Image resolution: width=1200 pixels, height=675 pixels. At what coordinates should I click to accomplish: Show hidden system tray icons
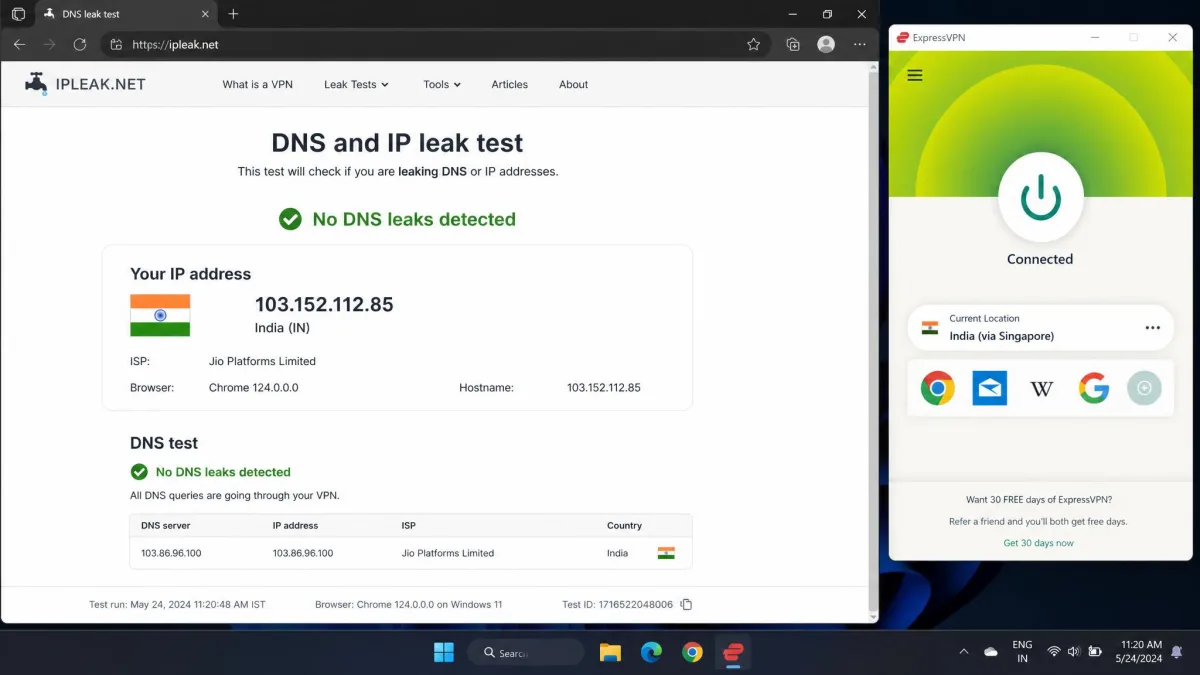point(964,652)
